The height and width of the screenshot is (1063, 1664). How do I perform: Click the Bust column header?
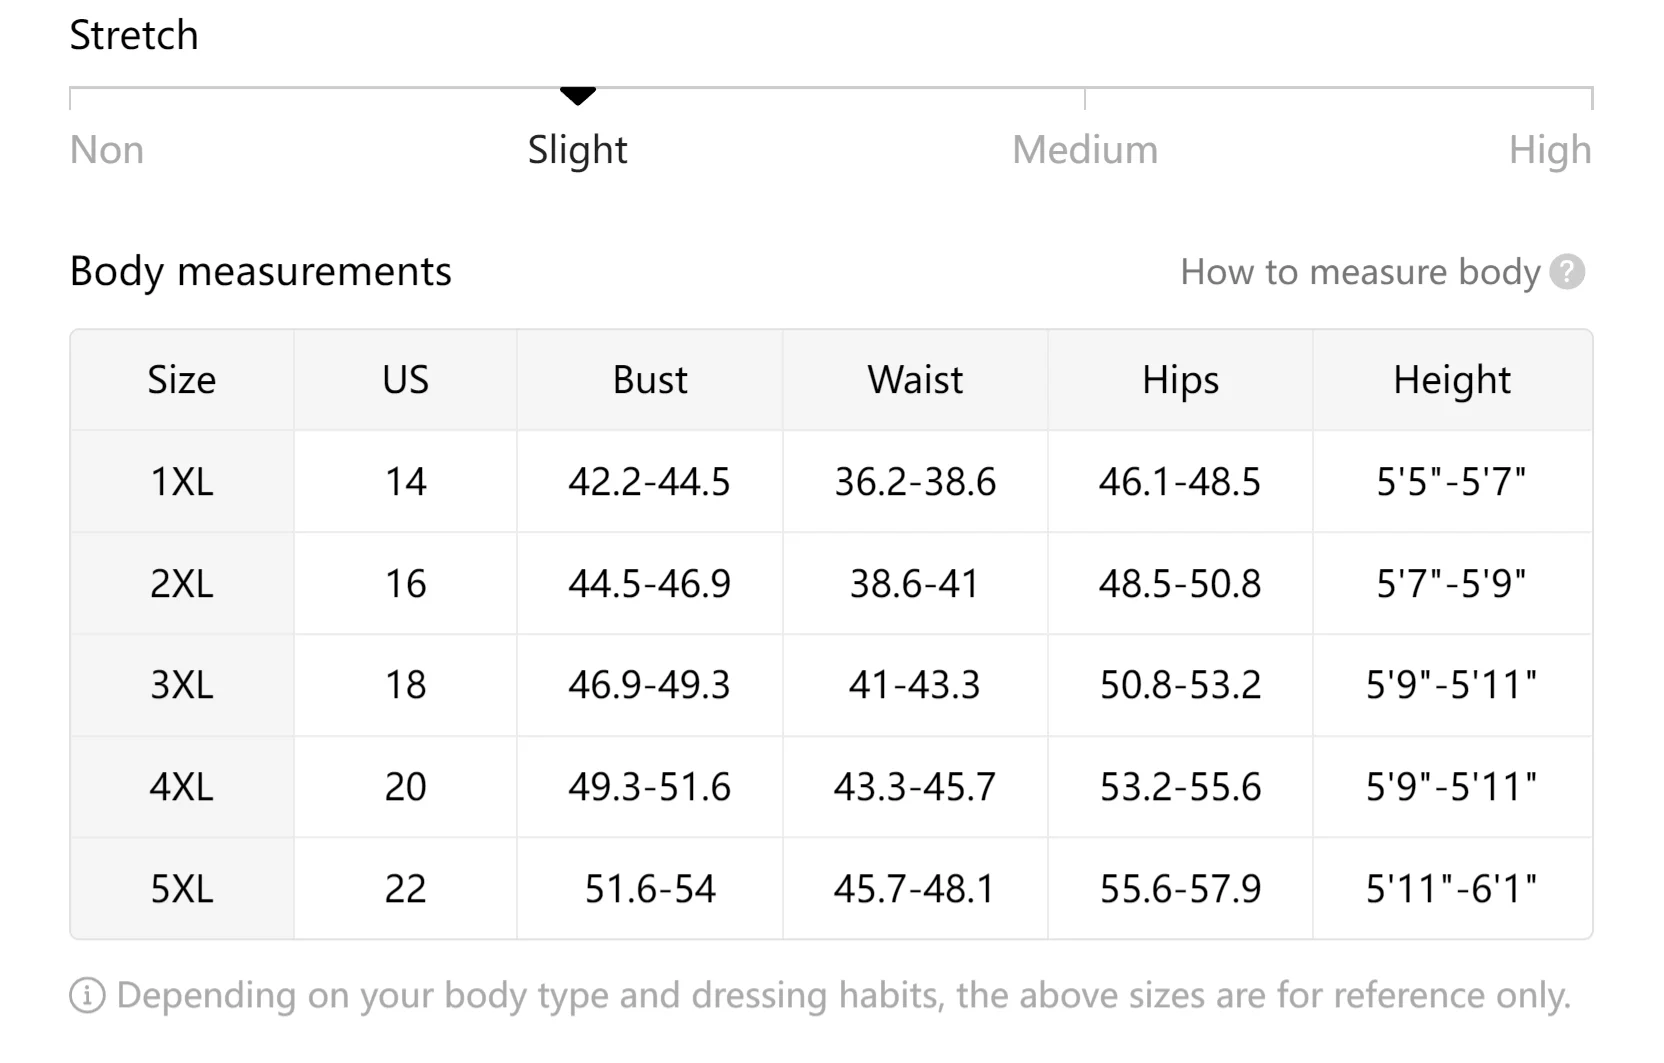[650, 380]
